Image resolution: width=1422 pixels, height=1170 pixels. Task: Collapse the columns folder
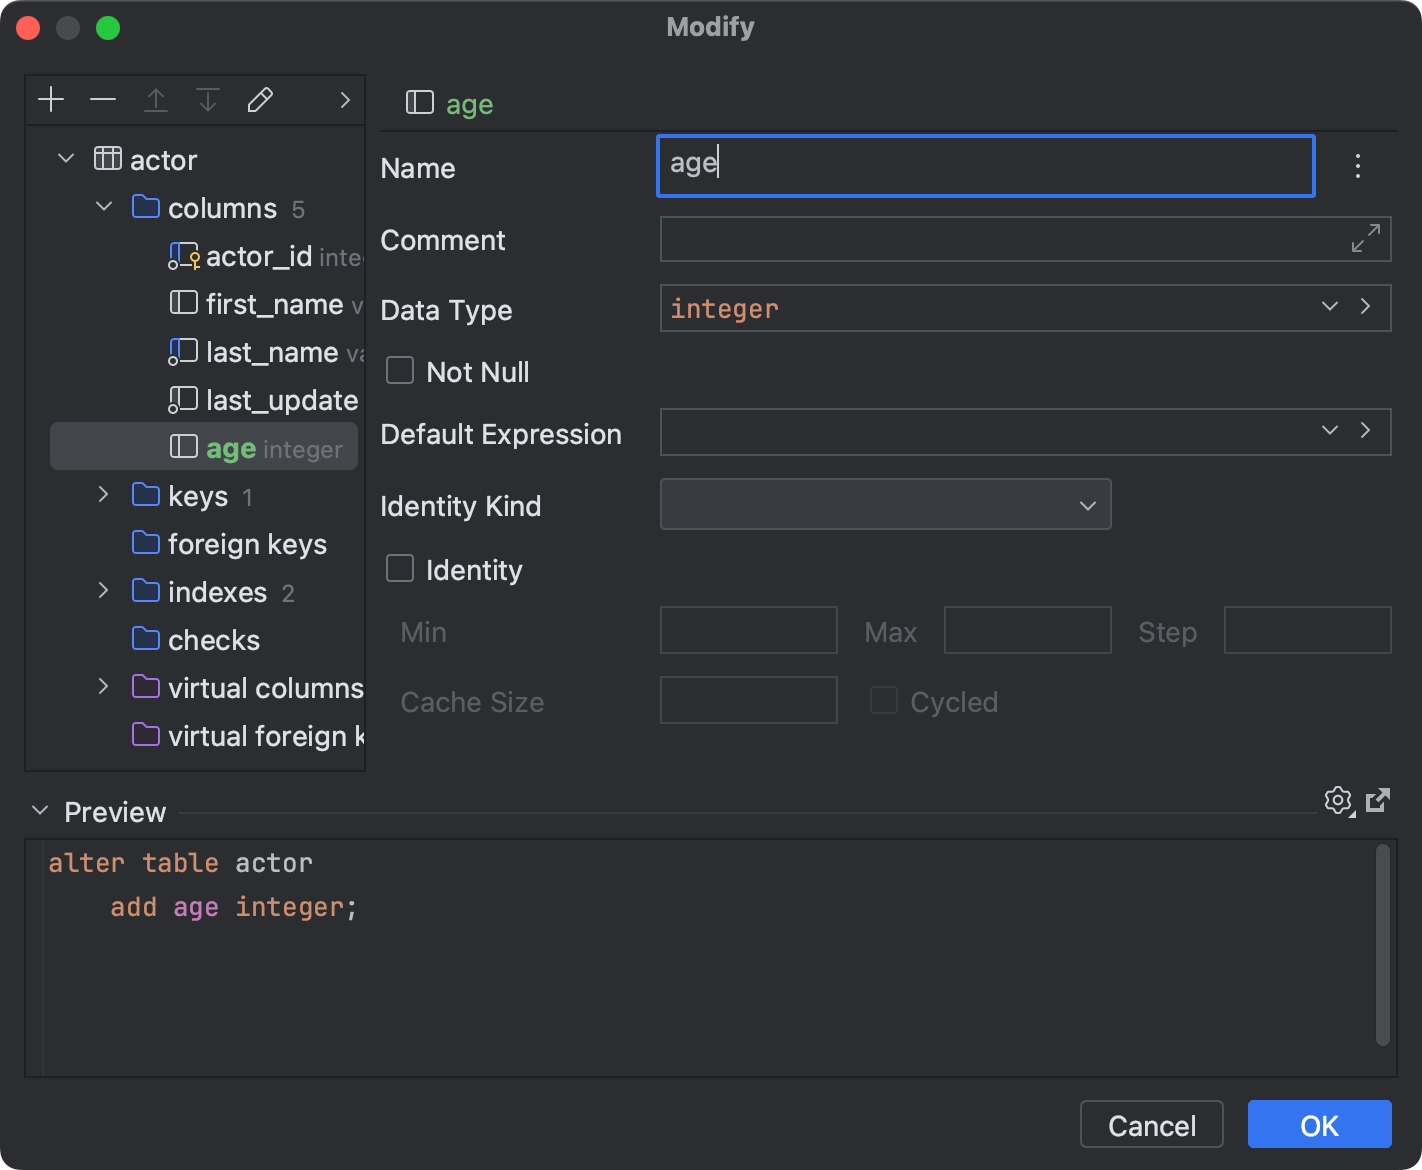(104, 206)
